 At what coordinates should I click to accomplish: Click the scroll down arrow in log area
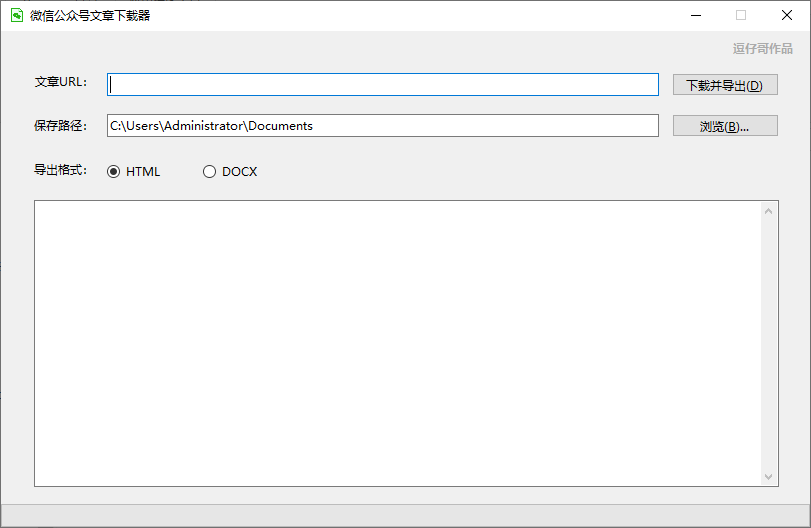tap(769, 477)
